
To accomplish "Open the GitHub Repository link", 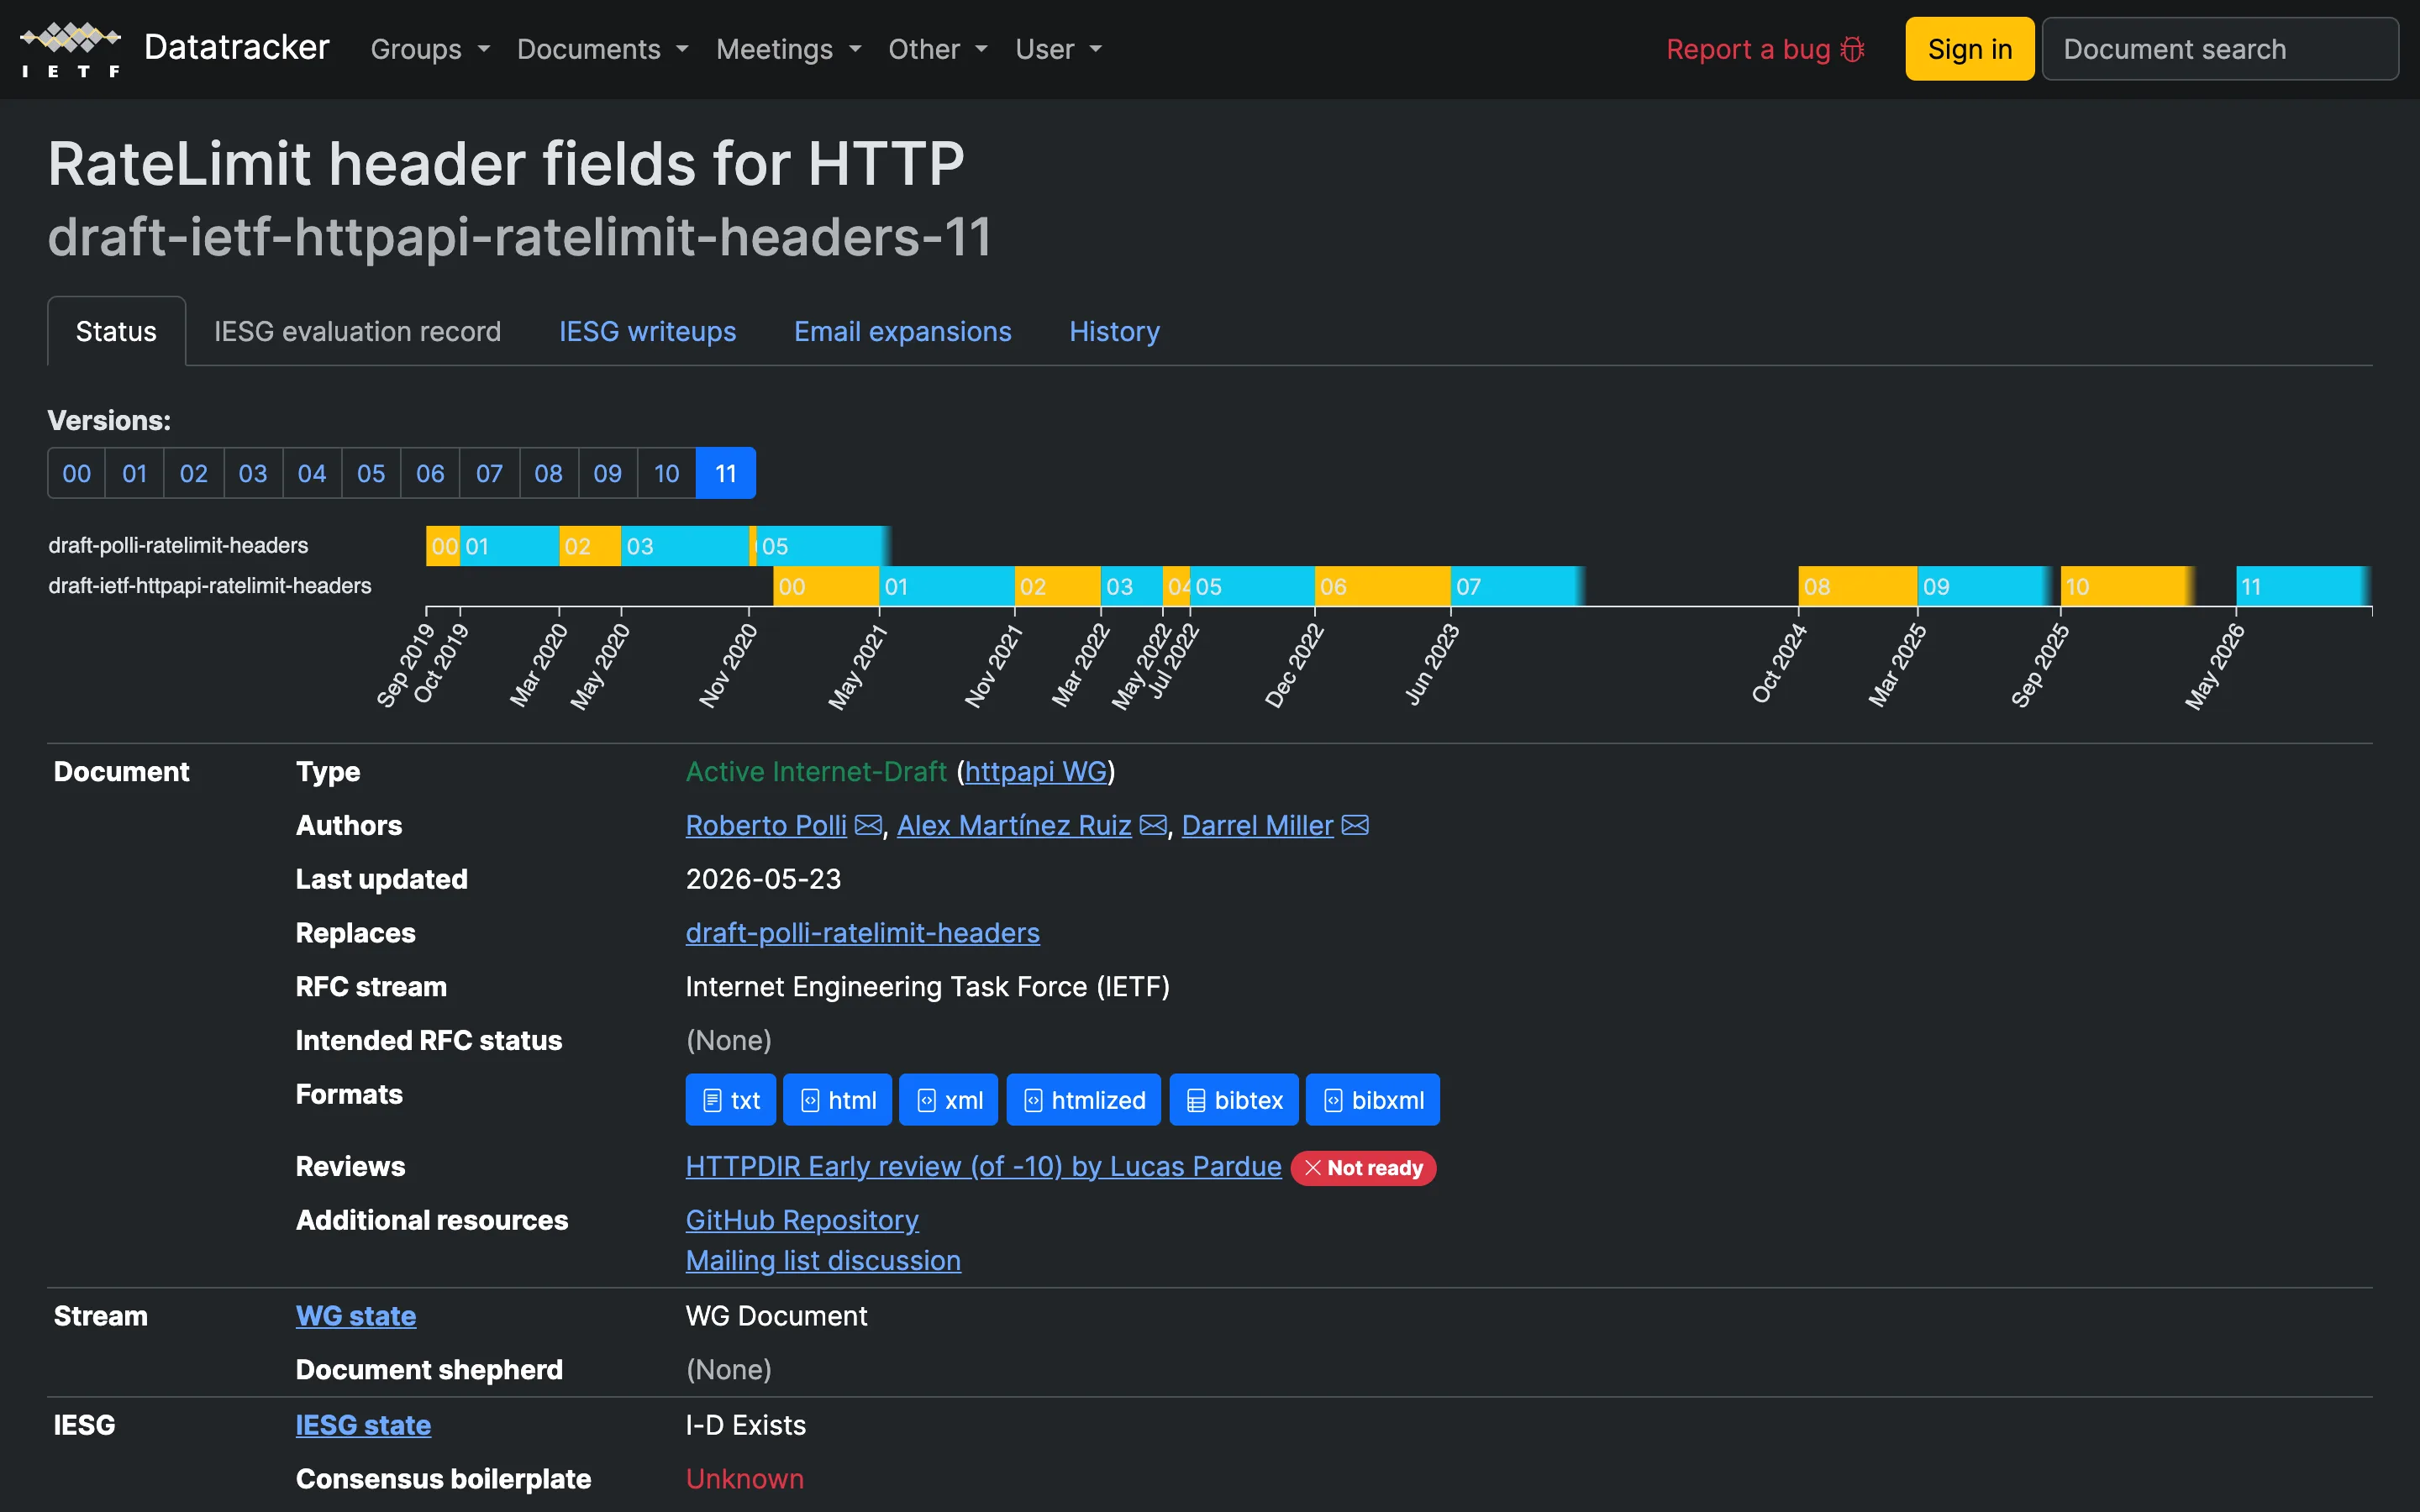I will [802, 1220].
